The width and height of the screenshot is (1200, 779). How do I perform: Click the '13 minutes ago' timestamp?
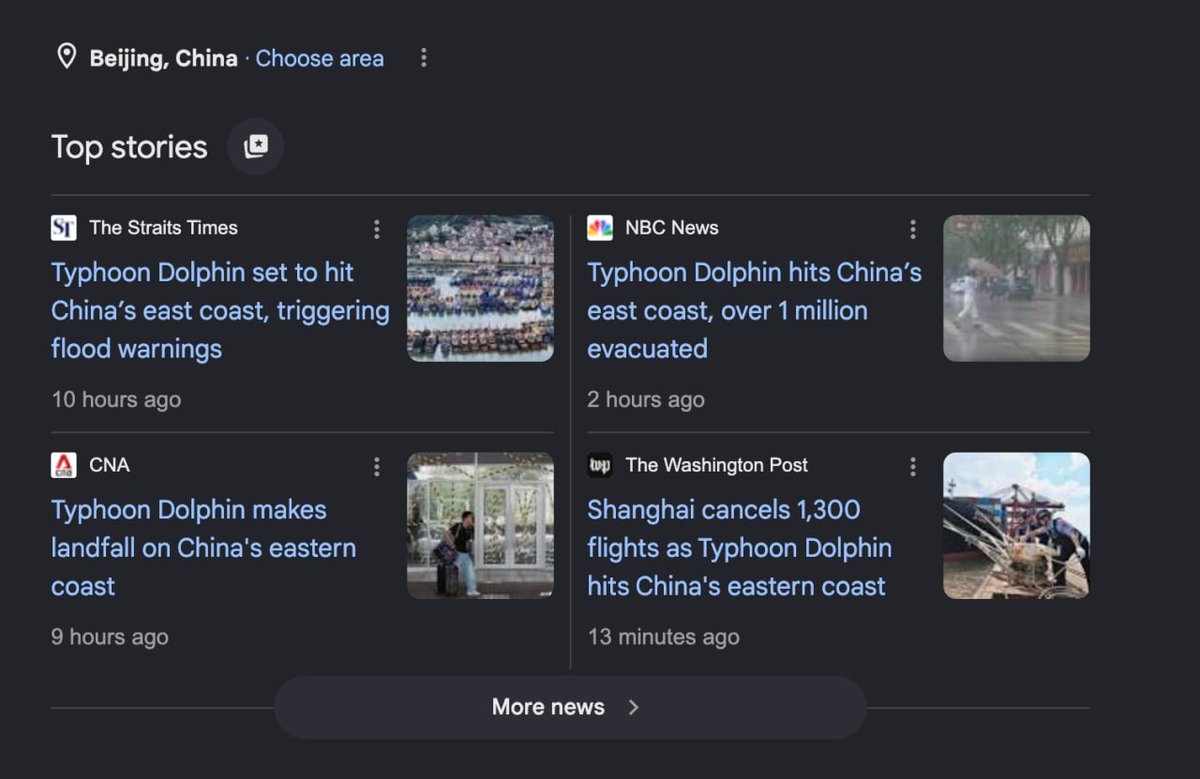point(664,636)
